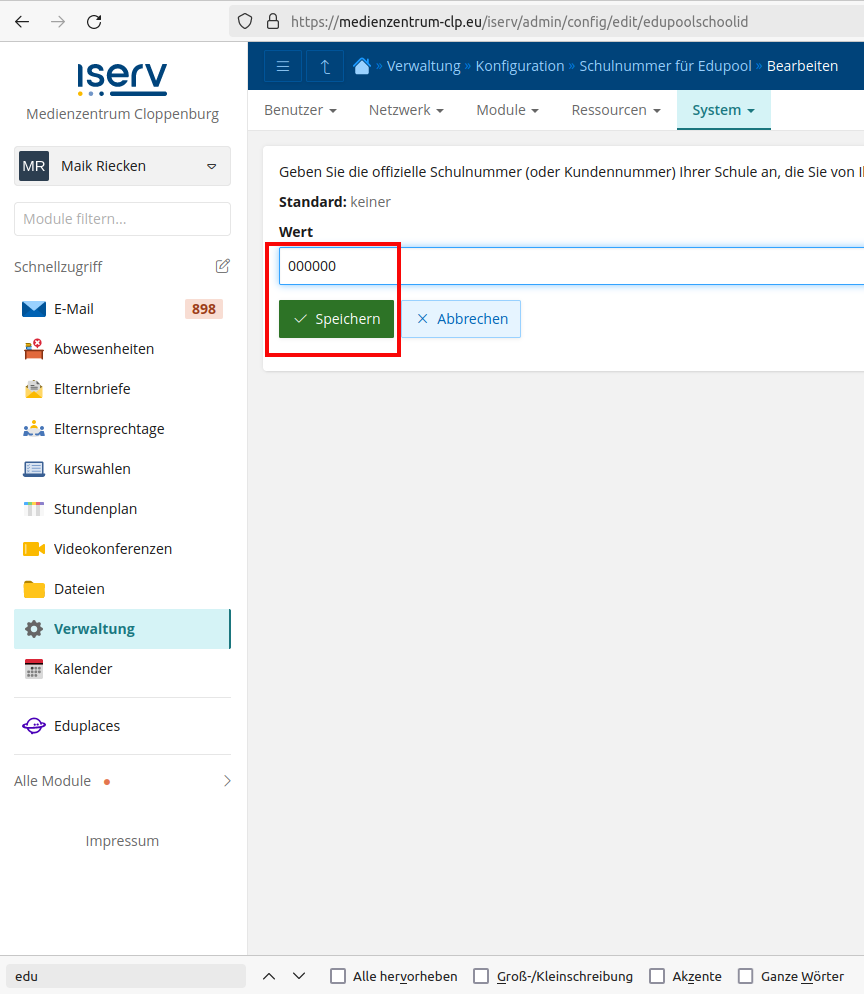The image size is (864, 994).
Task: Open the Benutzer dropdown menu
Action: point(300,110)
